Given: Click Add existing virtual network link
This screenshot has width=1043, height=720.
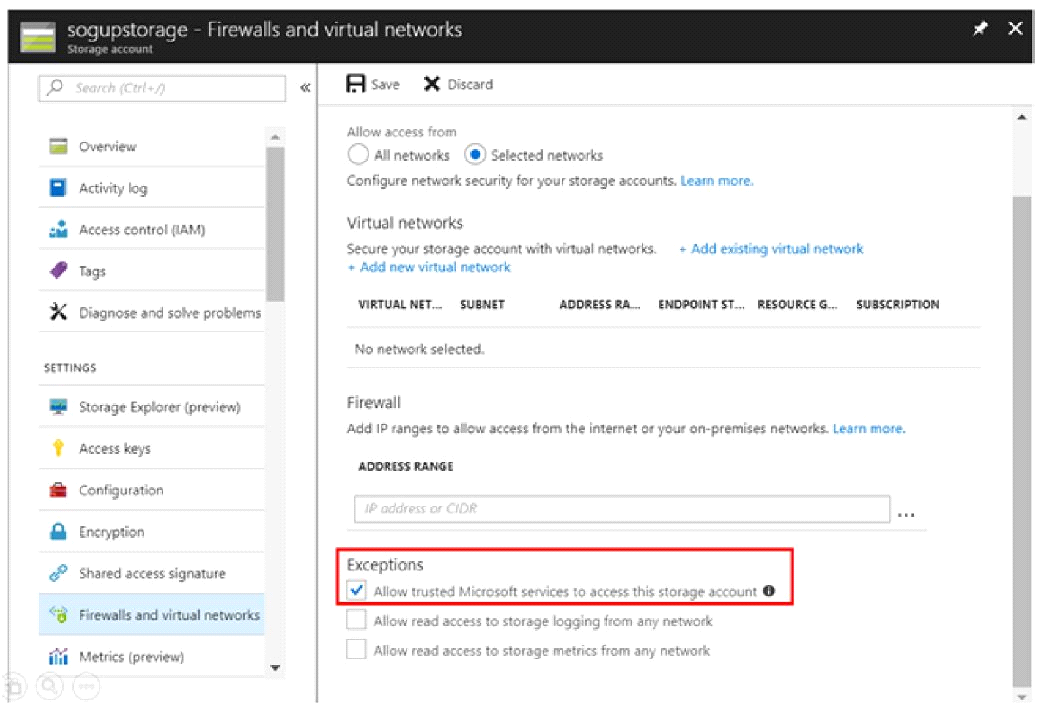Looking at the screenshot, I should tap(772, 249).
